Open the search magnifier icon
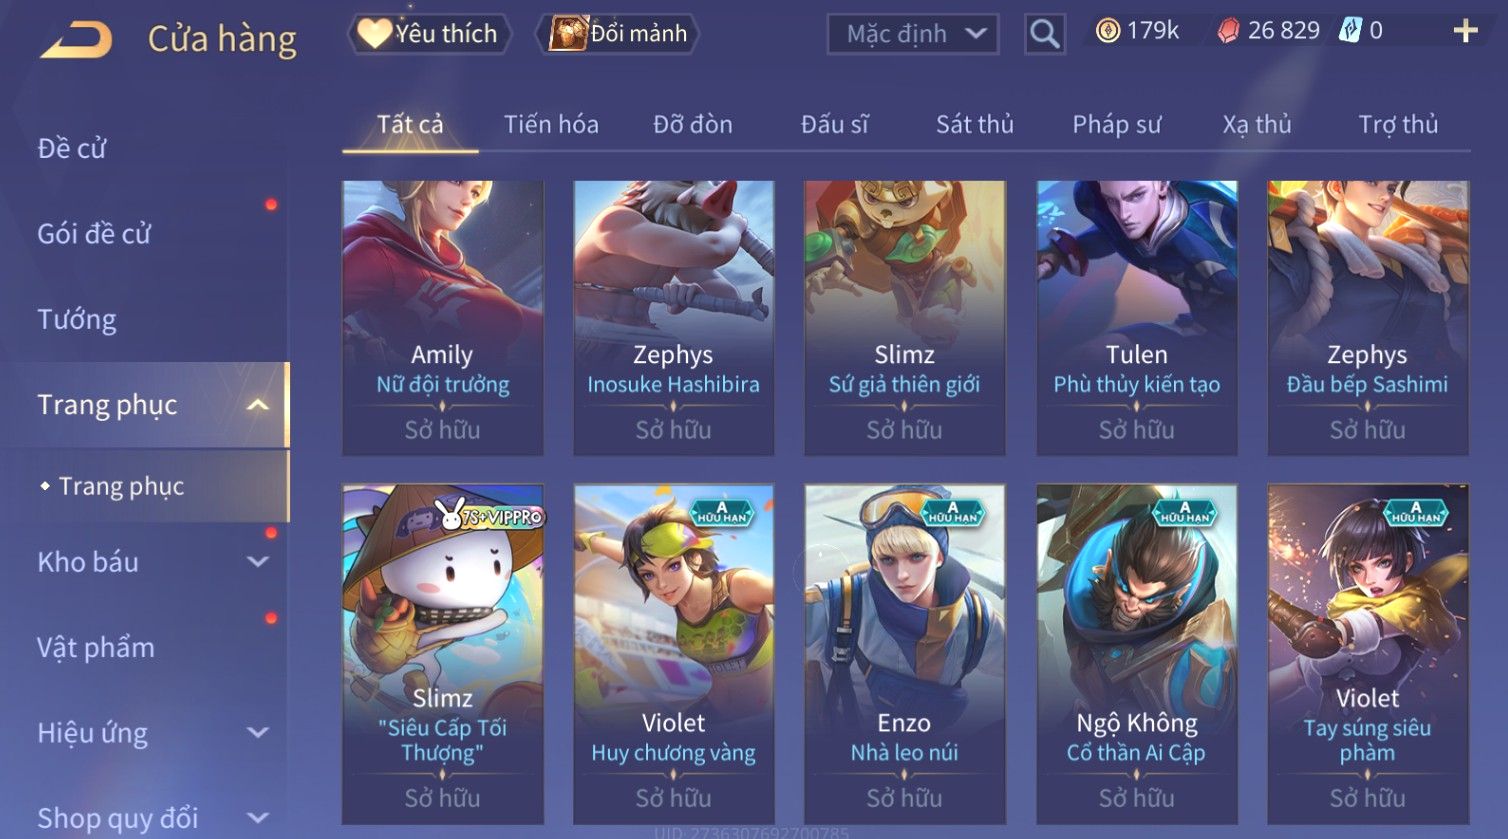1508x839 pixels. tap(1044, 34)
